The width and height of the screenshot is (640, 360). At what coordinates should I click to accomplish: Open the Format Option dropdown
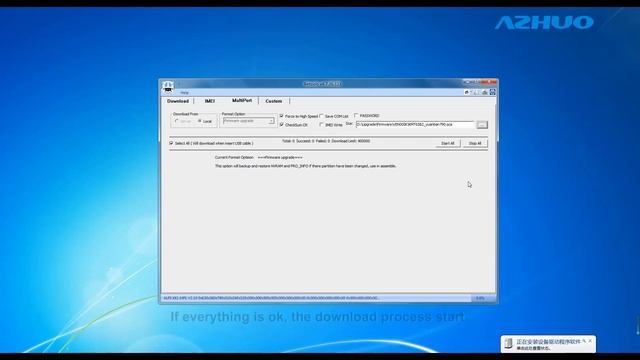point(249,121)
